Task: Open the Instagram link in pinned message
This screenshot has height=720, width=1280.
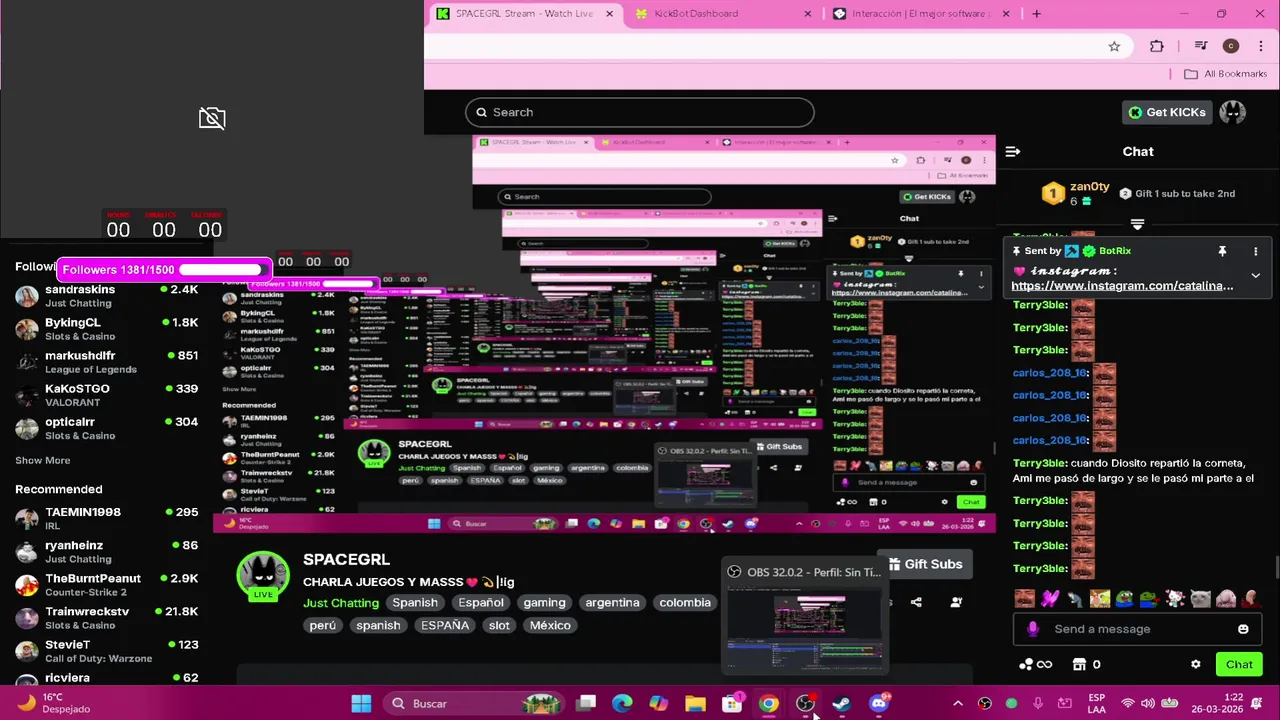Action: 1122,286
